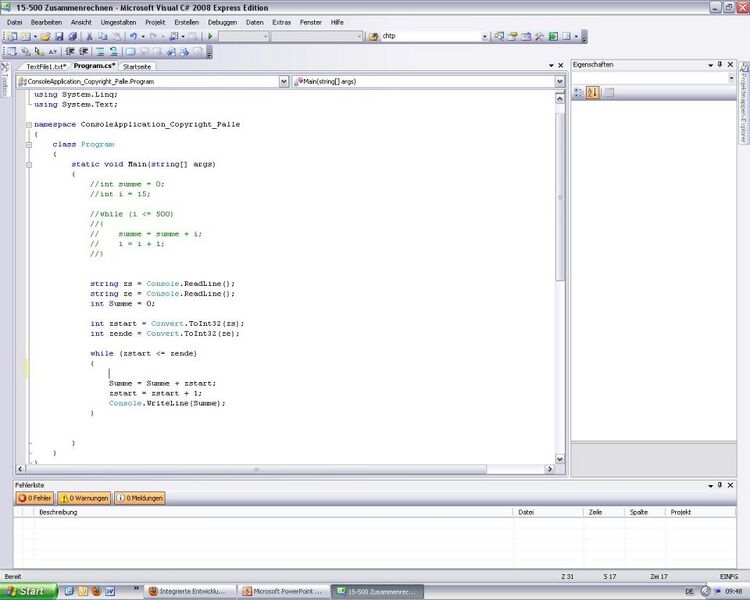
Task: Undo the last edit with the Undo icon
Action: 133,36
